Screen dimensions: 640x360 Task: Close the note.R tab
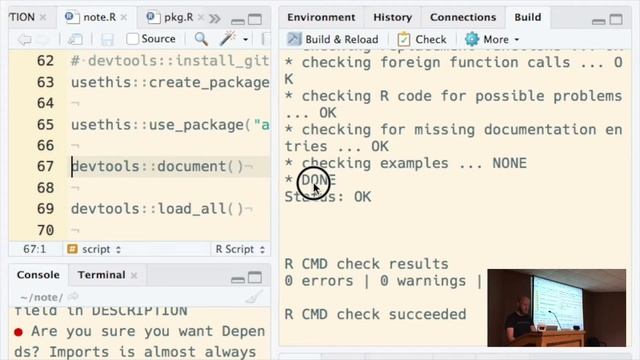124,17
